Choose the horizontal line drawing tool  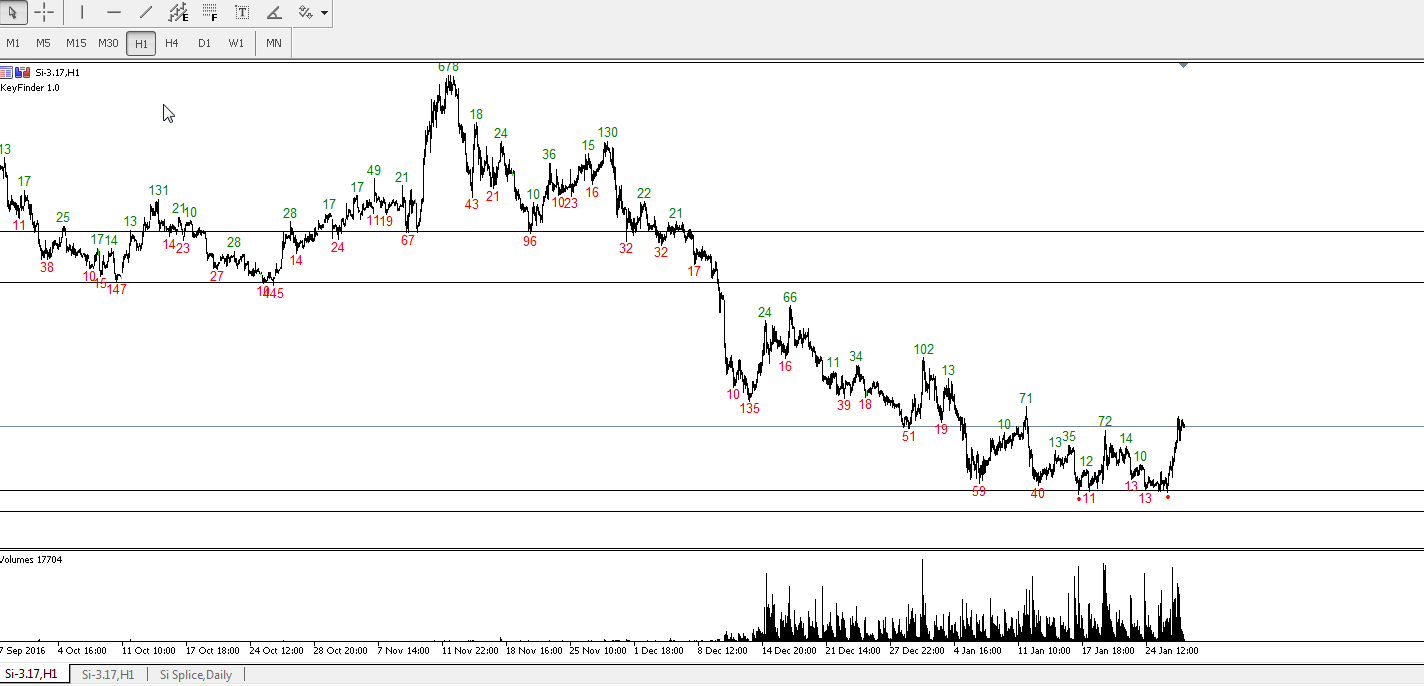114,13
